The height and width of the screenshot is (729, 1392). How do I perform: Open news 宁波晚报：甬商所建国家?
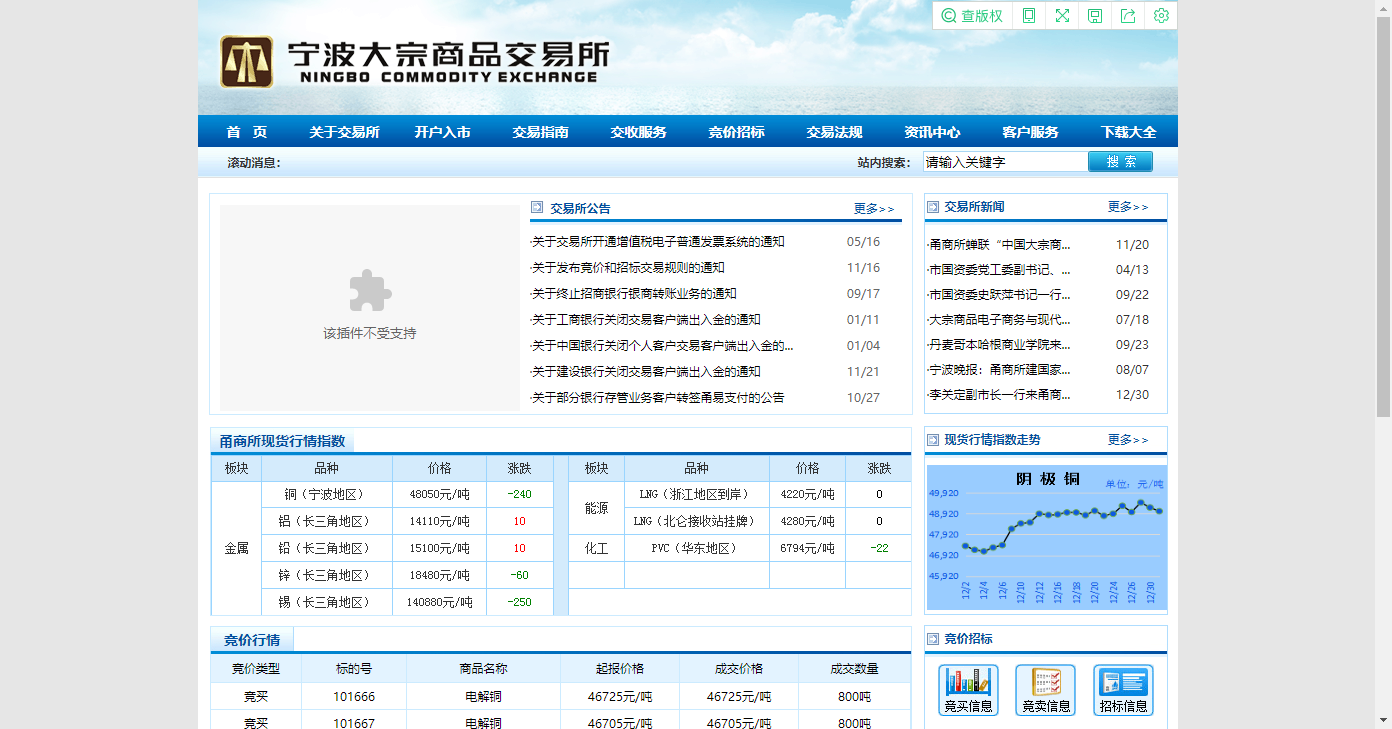click(1000, 370)
